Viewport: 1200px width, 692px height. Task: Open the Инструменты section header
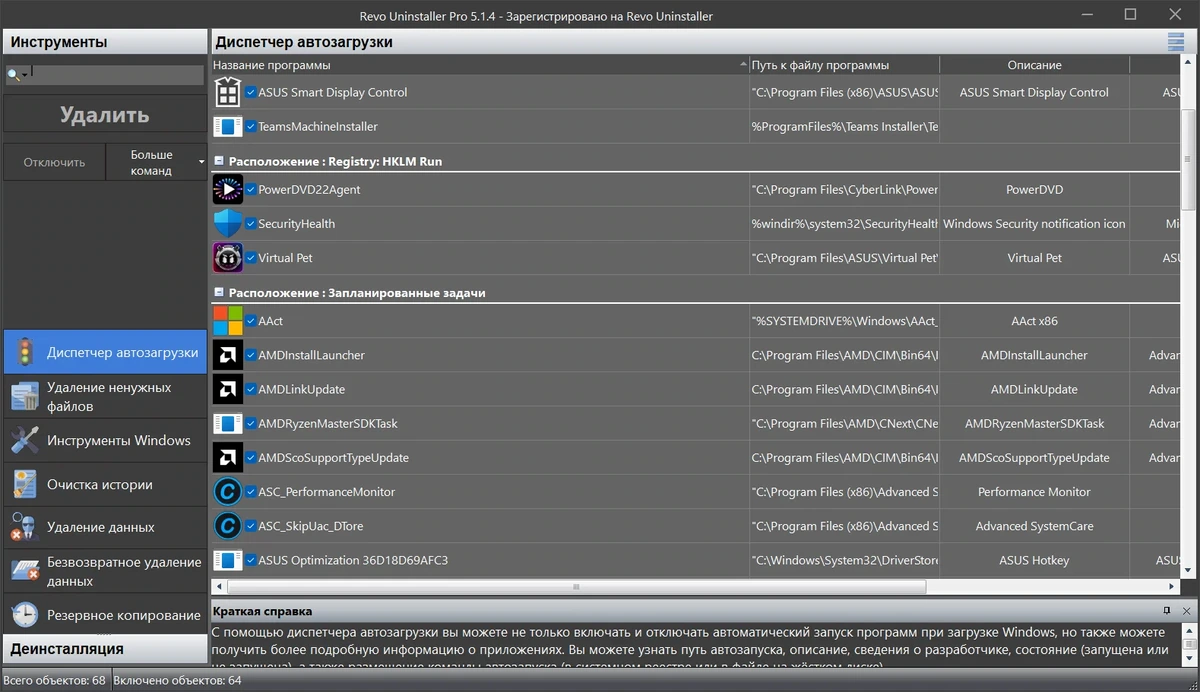pyautogui.click(x=104, y=42)
